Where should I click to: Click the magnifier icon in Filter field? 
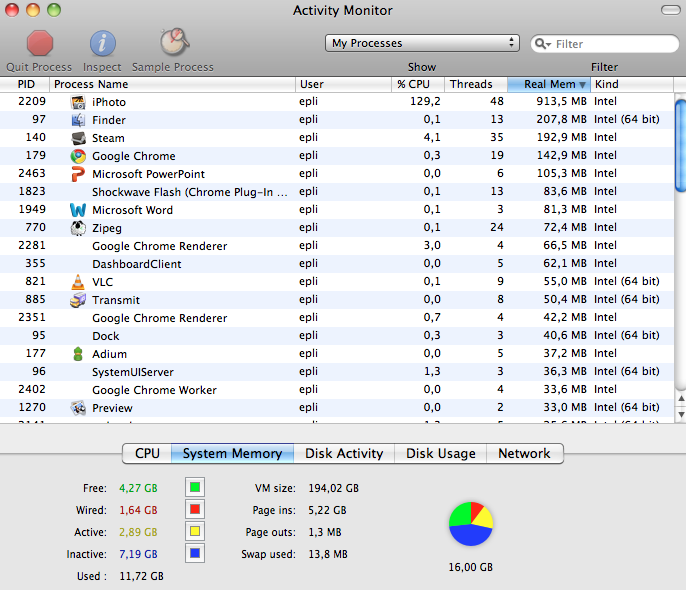point(542,44)
